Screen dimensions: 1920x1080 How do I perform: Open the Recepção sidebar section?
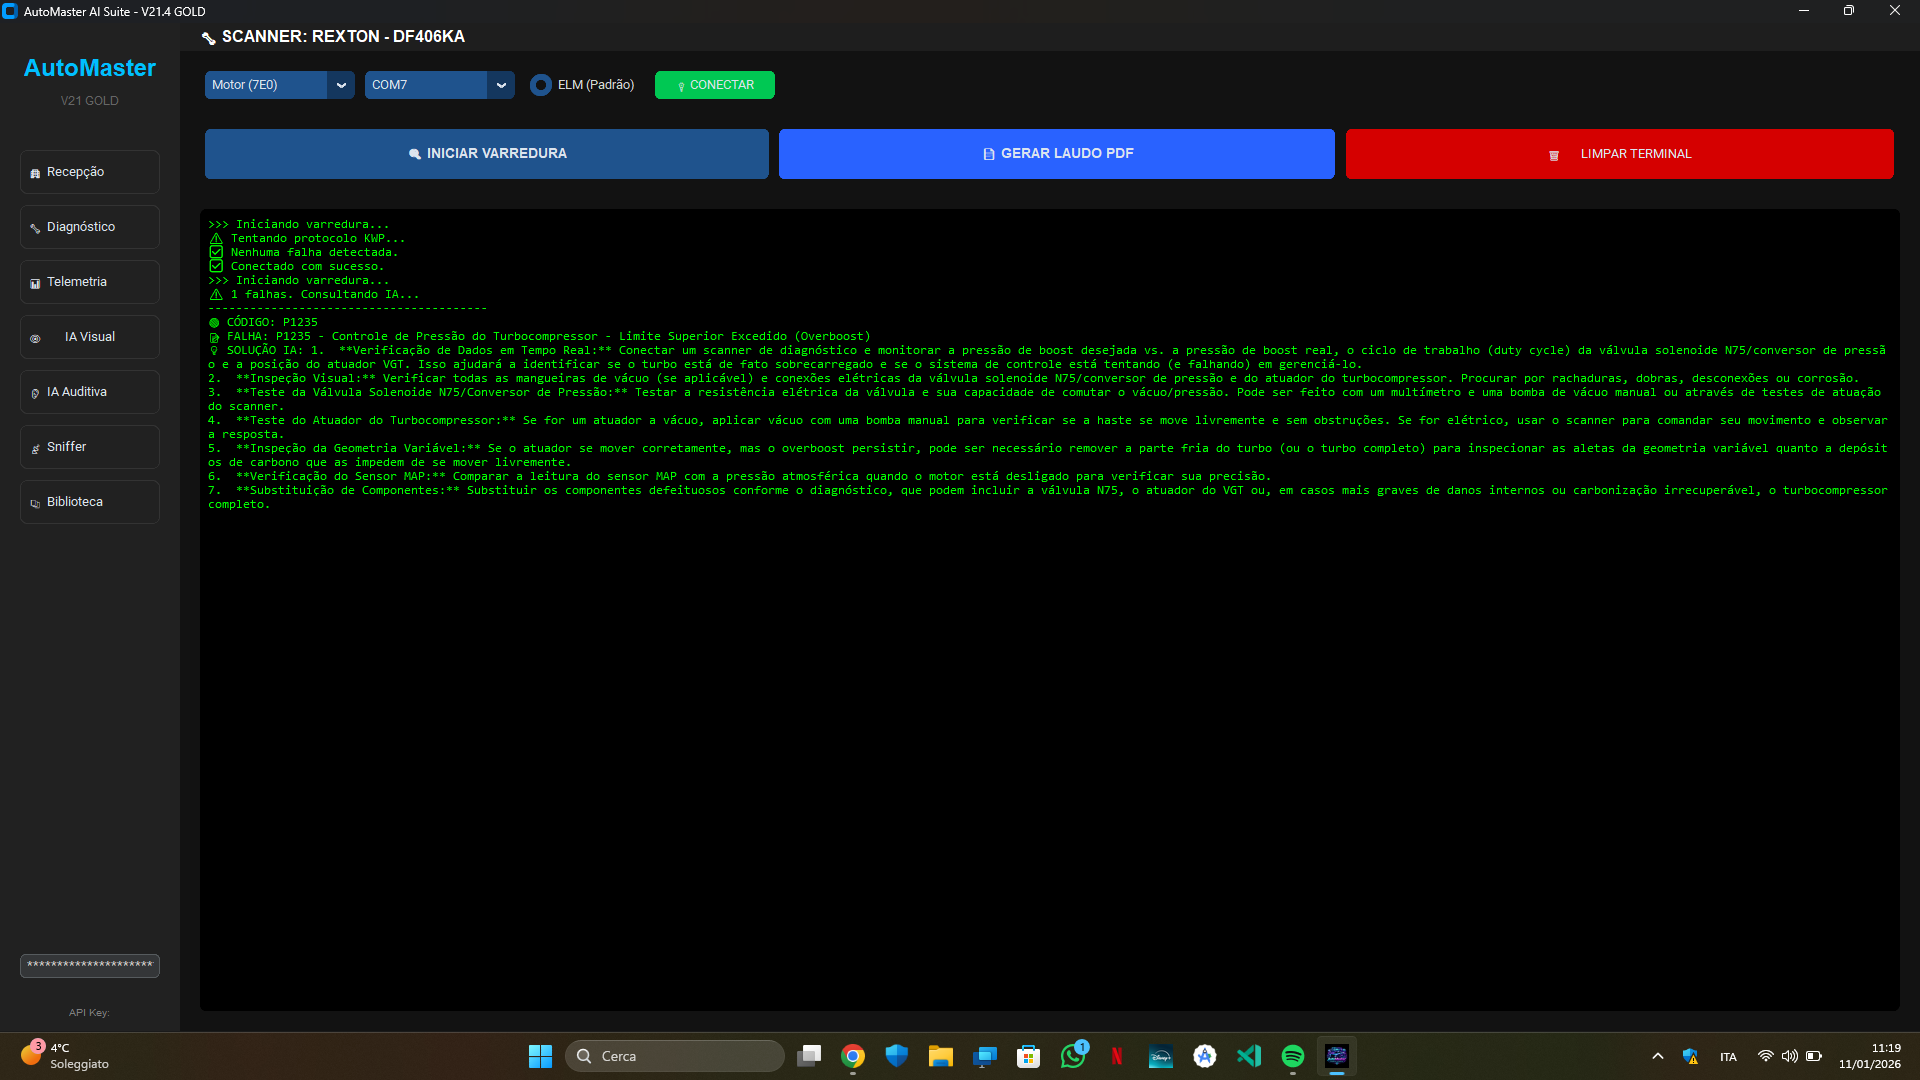[x=89, y=172]
